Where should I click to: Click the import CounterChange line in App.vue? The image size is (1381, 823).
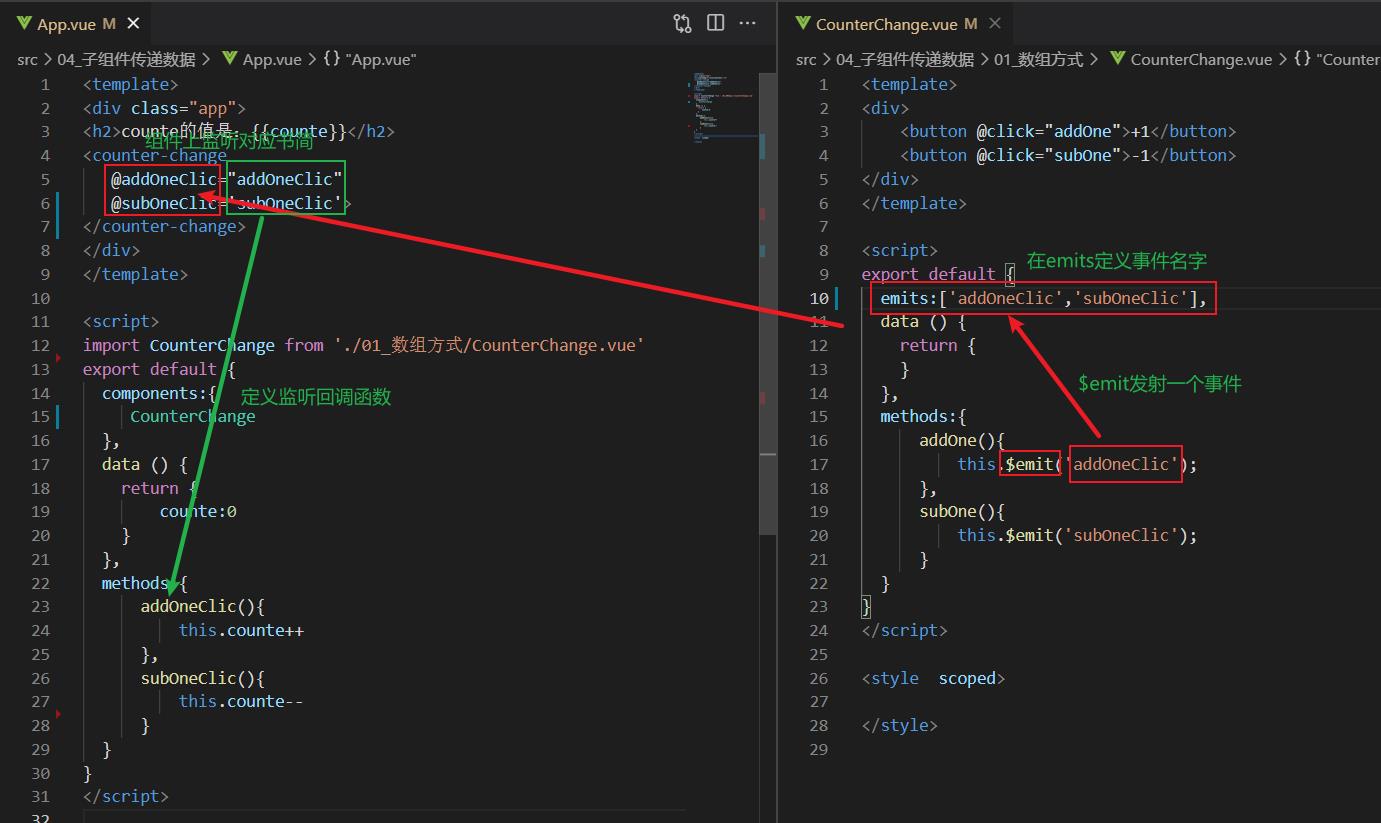364,345
